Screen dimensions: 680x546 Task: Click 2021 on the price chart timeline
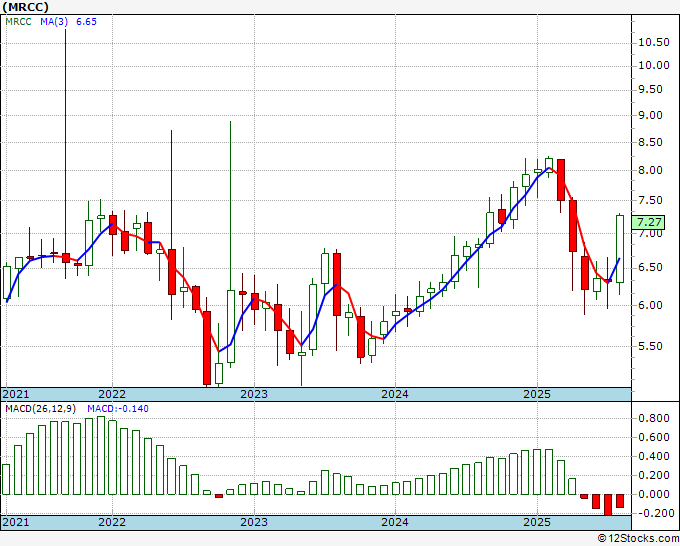point(16,394)
